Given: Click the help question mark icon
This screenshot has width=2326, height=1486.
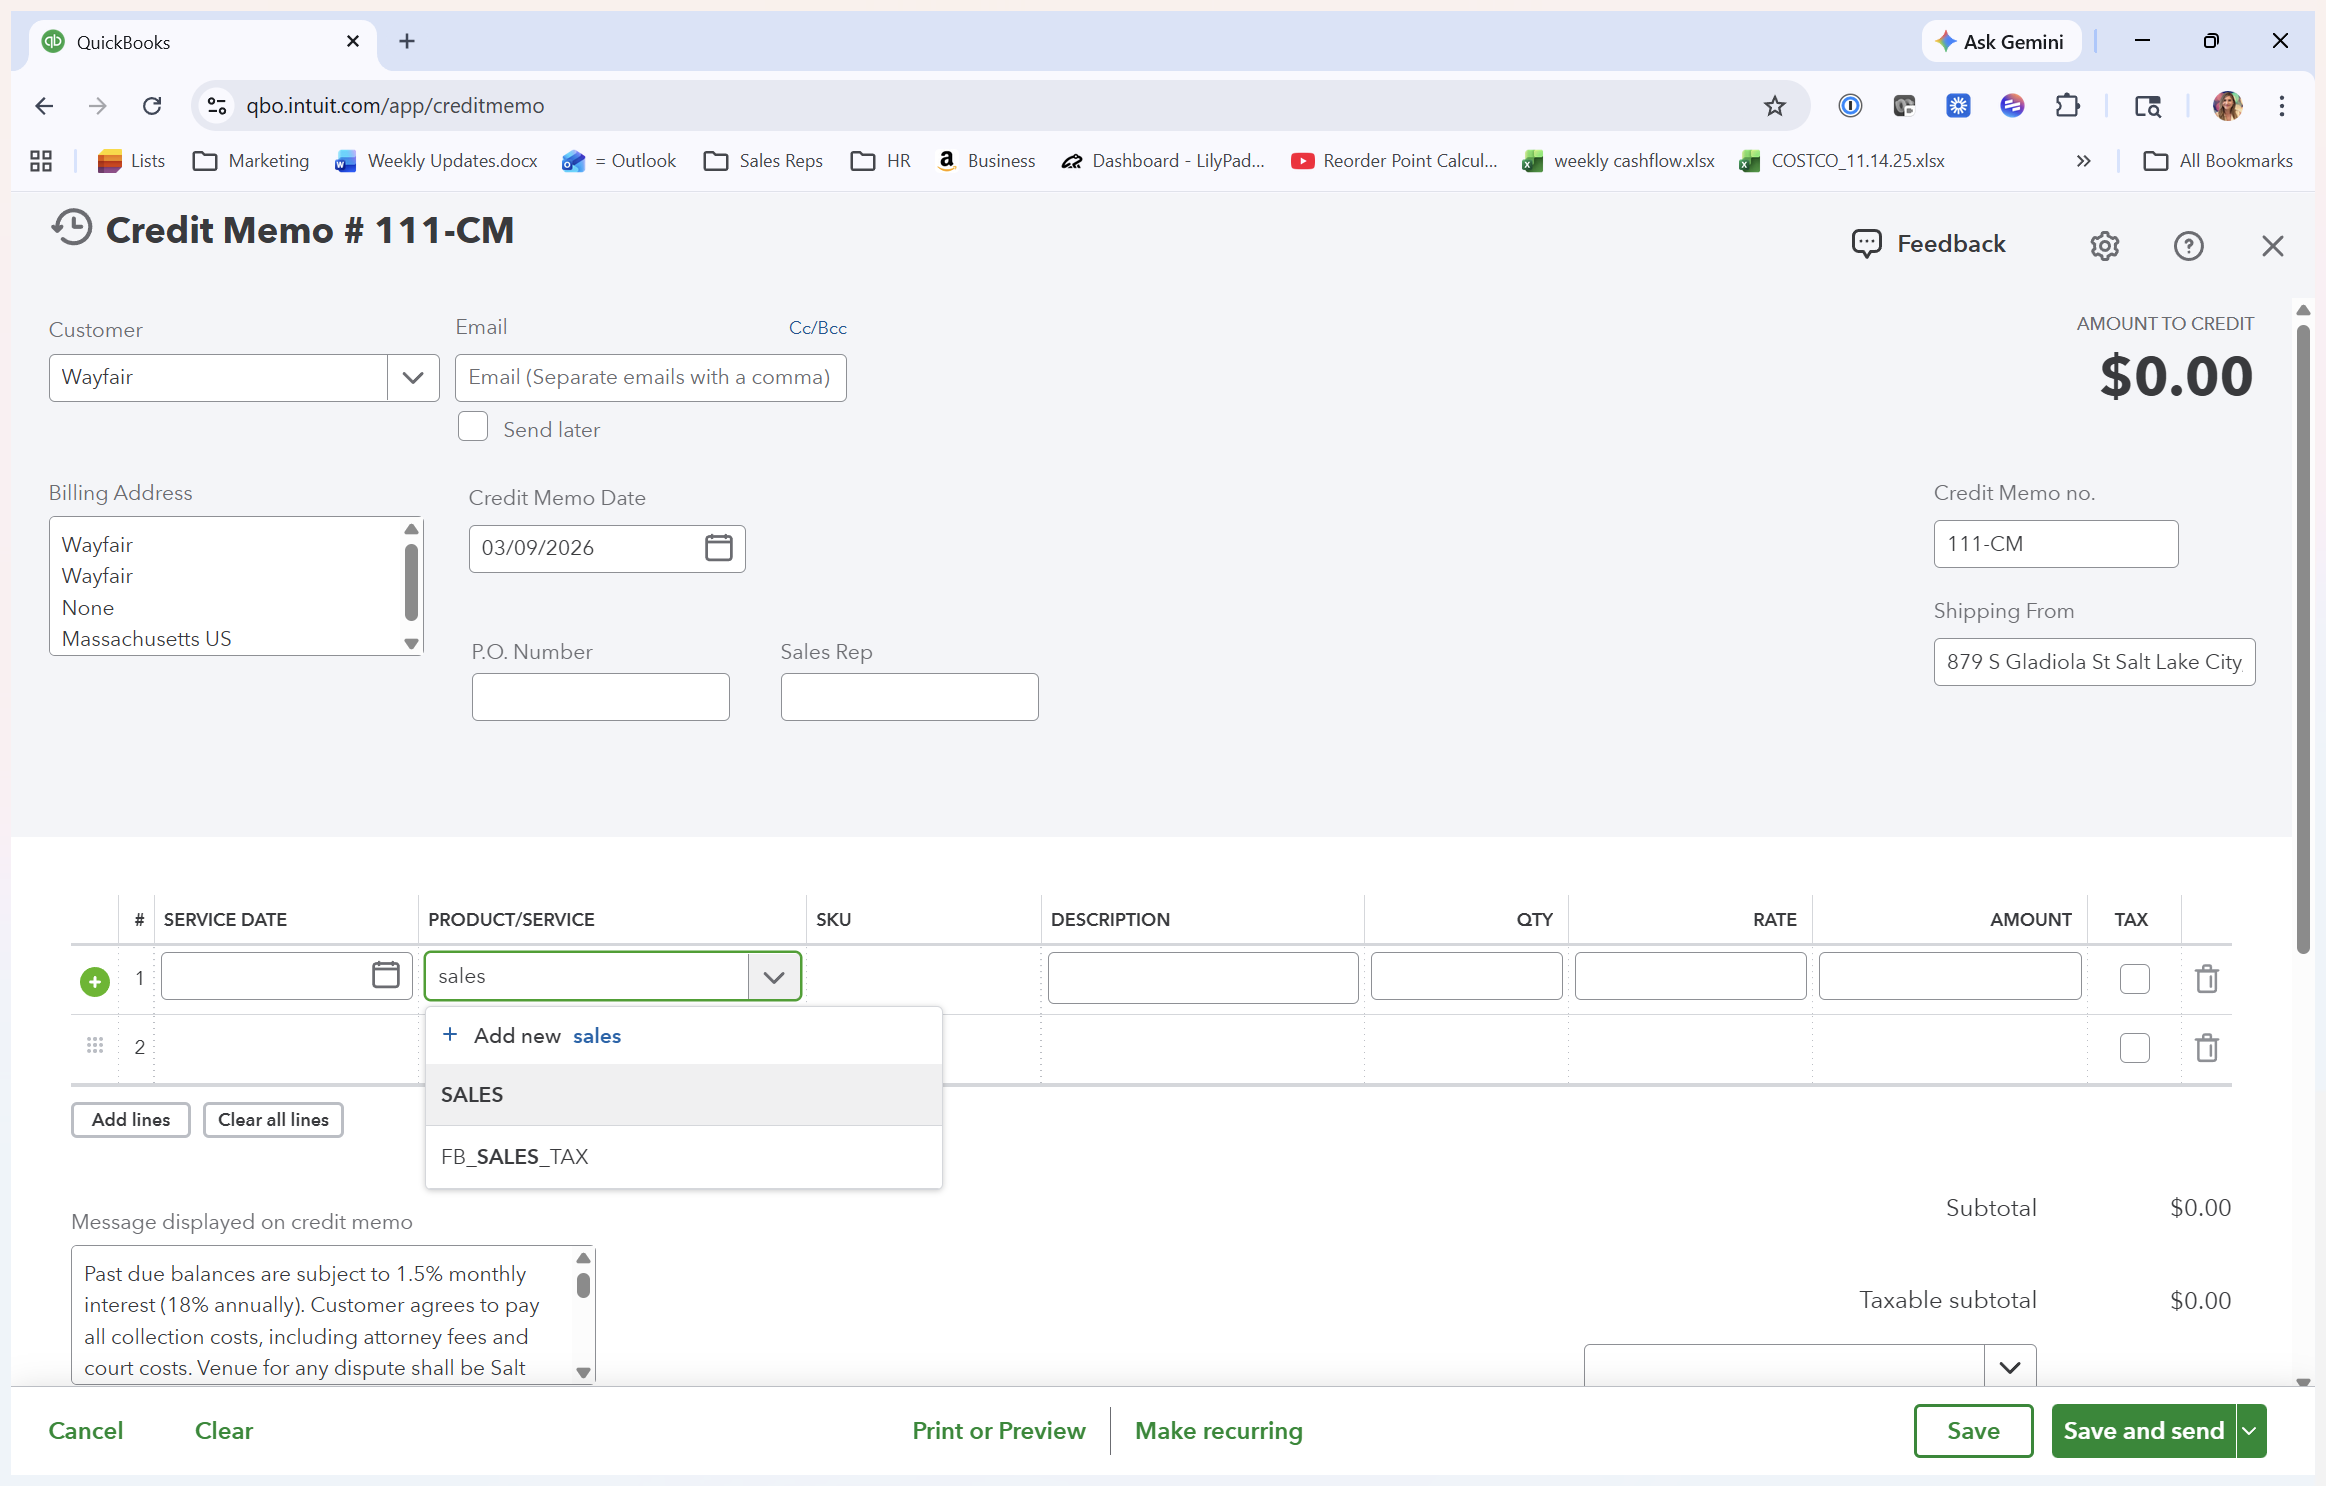Looking at the screenshot, I should (x=2188, y=246).
